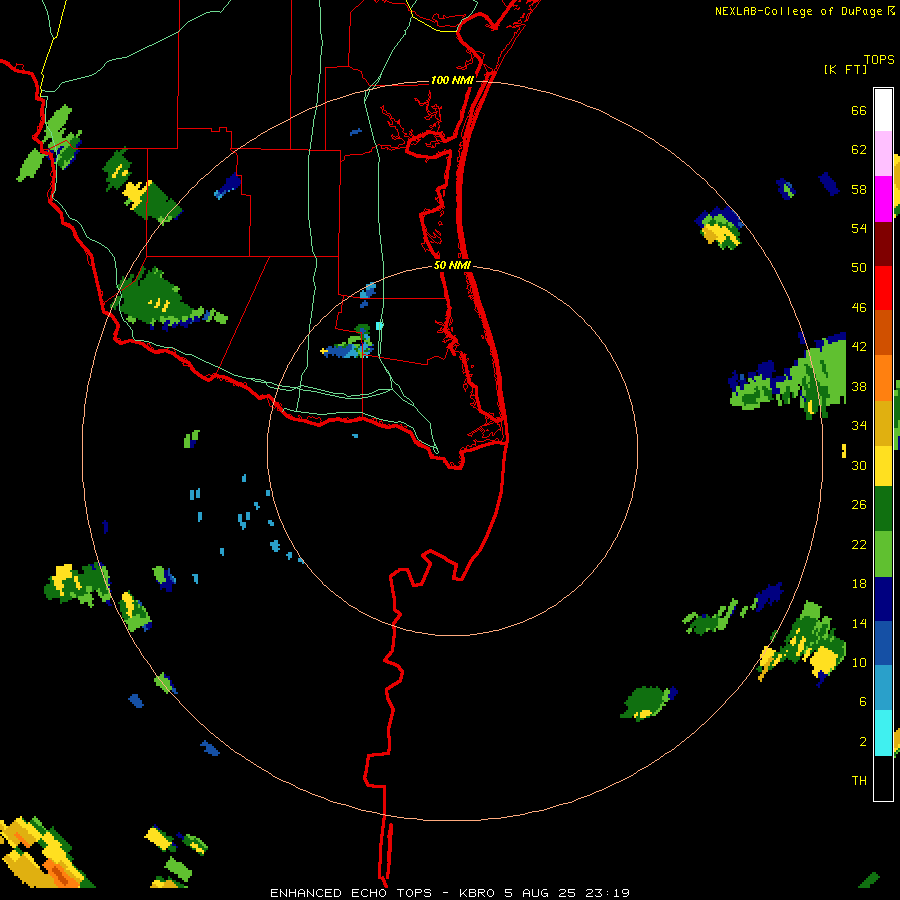Click the "KBRO" radar site identifier
The height and width of the screenshot is (900, 900).
tap(476, 893)
